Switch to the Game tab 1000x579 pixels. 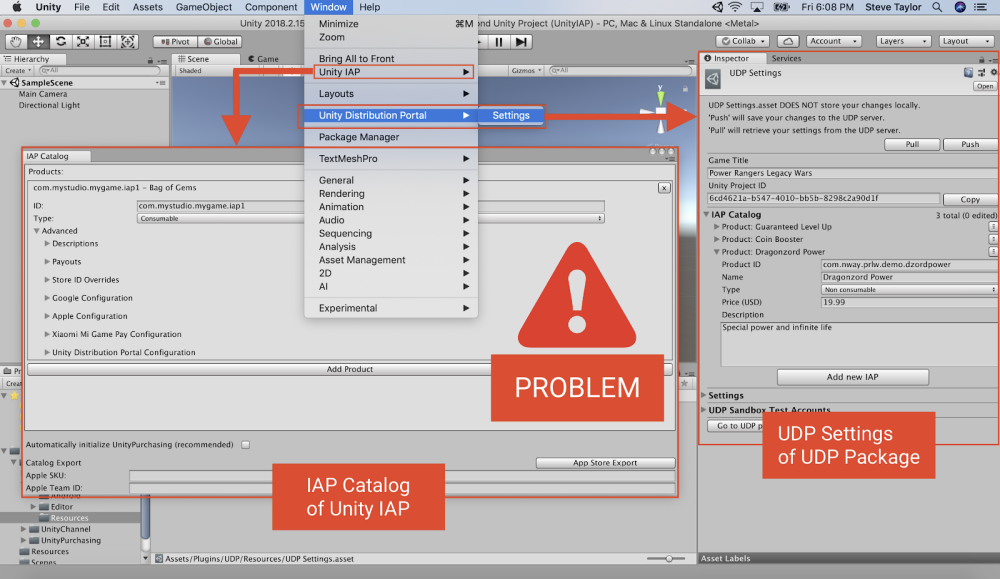(263, 59)
